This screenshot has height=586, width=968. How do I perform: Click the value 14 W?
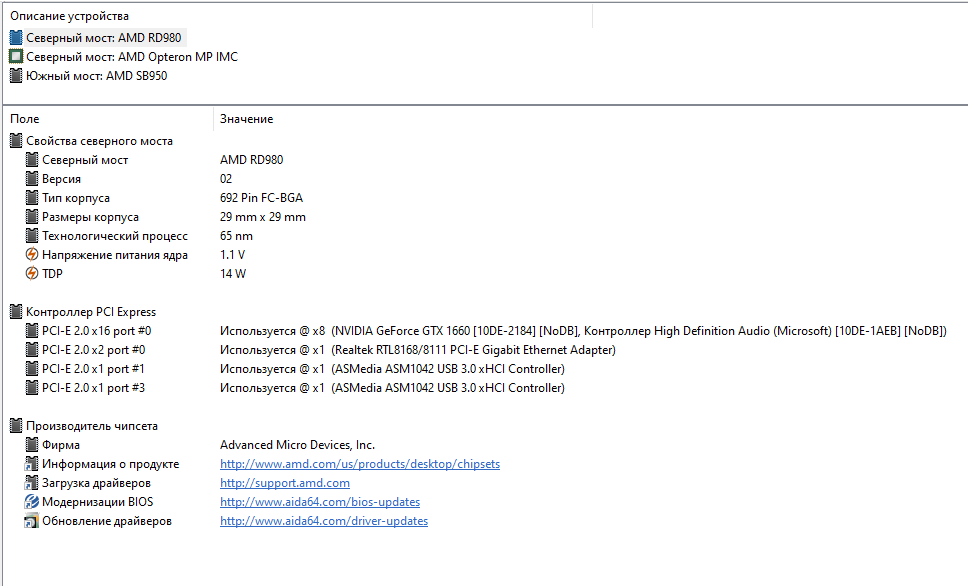tap(233, 274)
